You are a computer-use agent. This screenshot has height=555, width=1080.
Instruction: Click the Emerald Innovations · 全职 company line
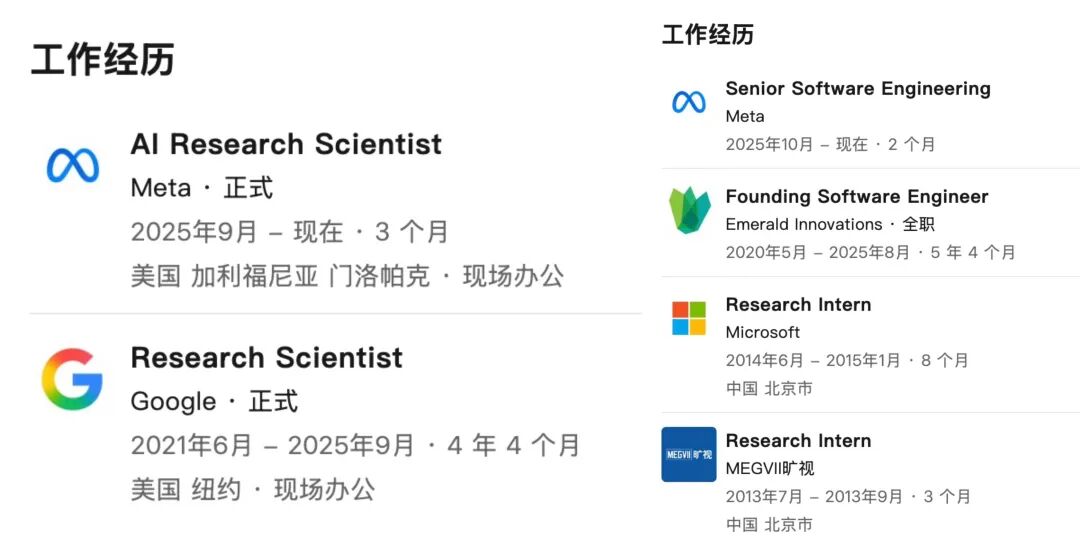coord(830,225)
